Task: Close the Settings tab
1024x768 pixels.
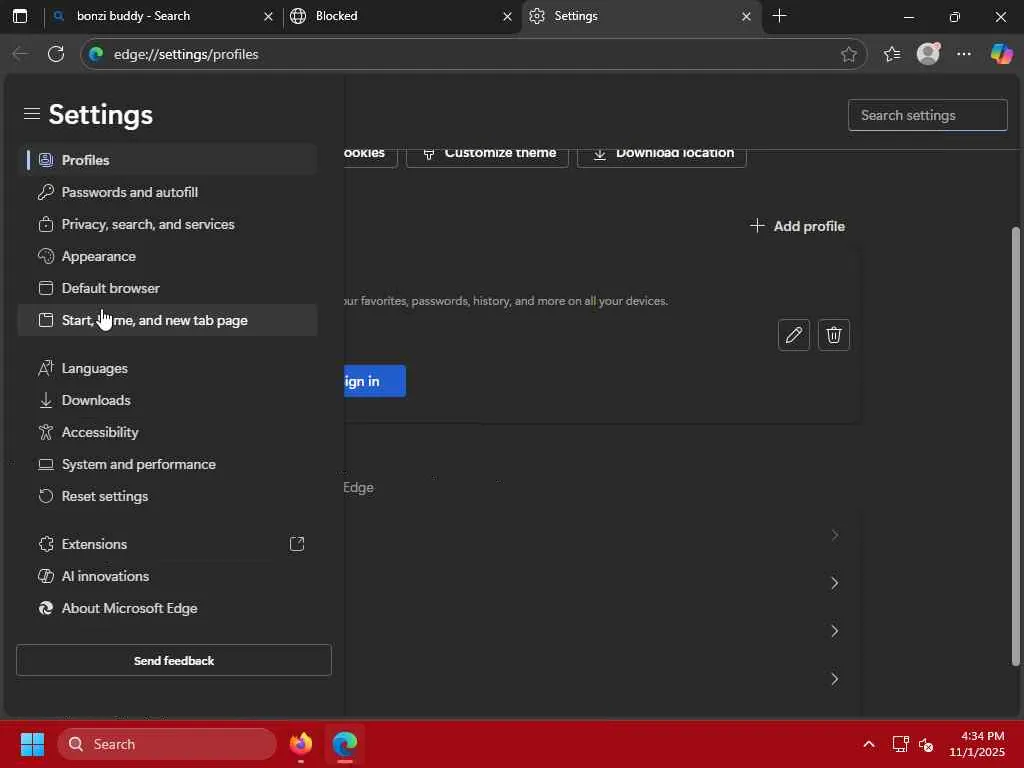Action: click(x=746, y=16)
